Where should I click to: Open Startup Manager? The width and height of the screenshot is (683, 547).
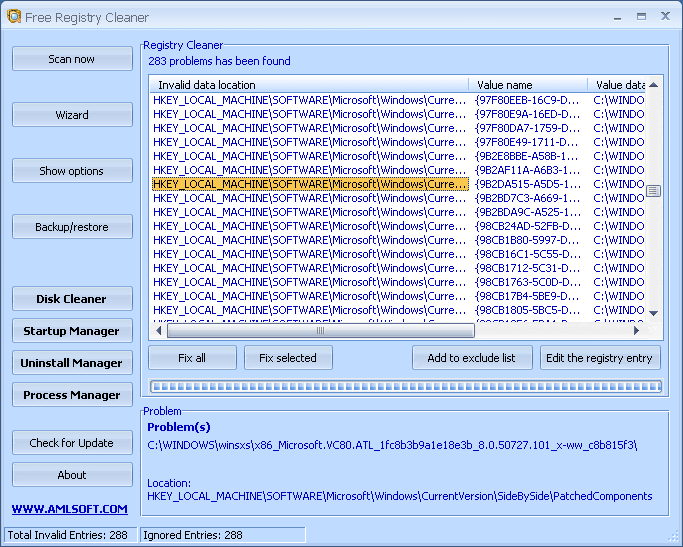(x=72, y=331)
